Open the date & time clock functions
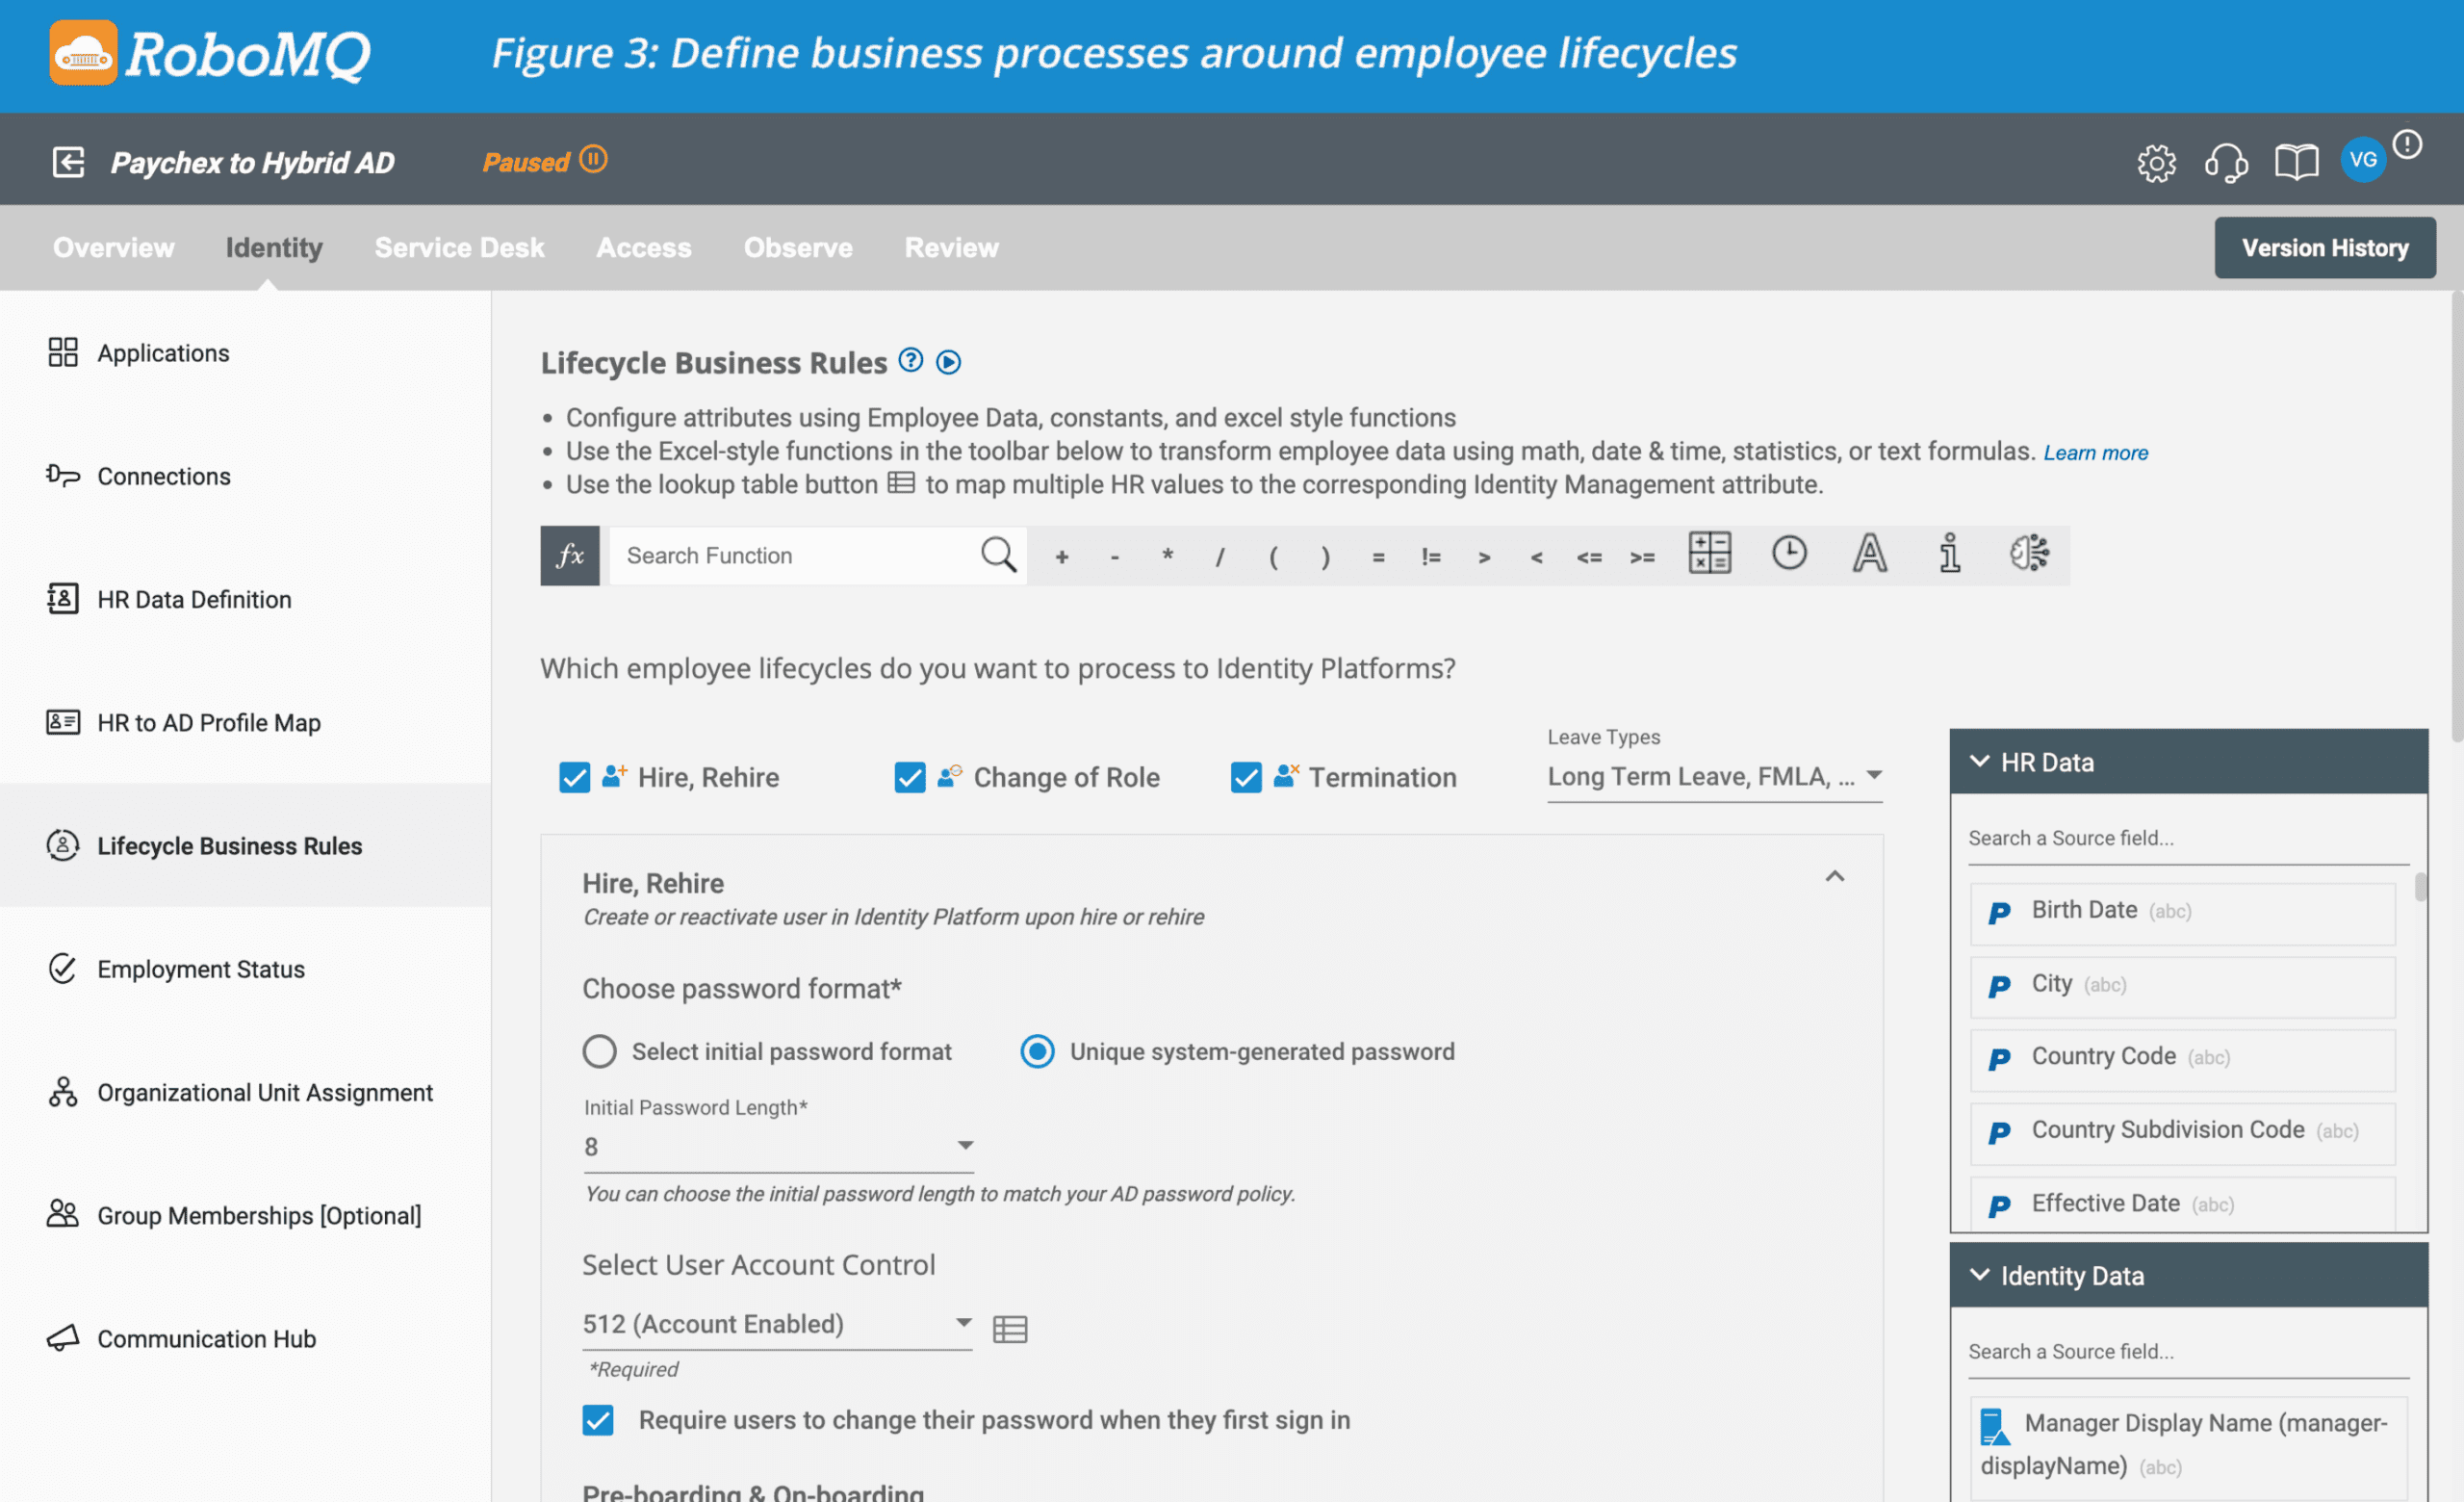This screenshot has width=2464, height=1502. 1789,553
